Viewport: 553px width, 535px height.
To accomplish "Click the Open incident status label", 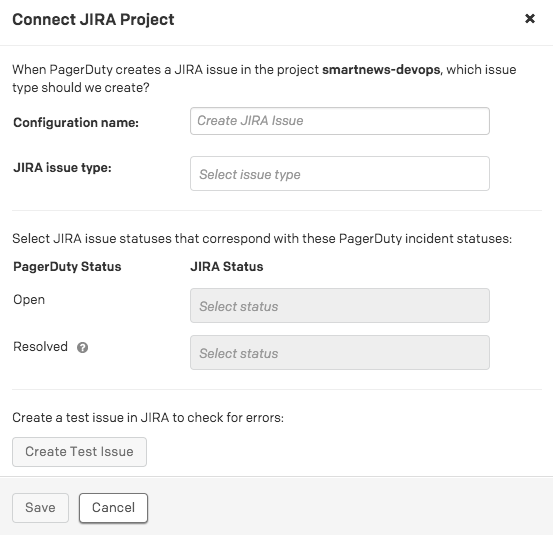I will pos(29,300).
